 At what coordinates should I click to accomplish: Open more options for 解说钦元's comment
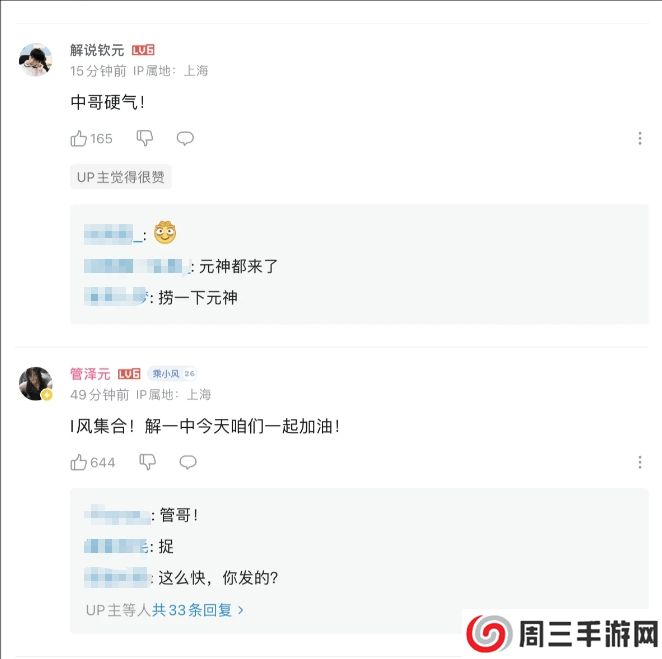click(640, 139)
